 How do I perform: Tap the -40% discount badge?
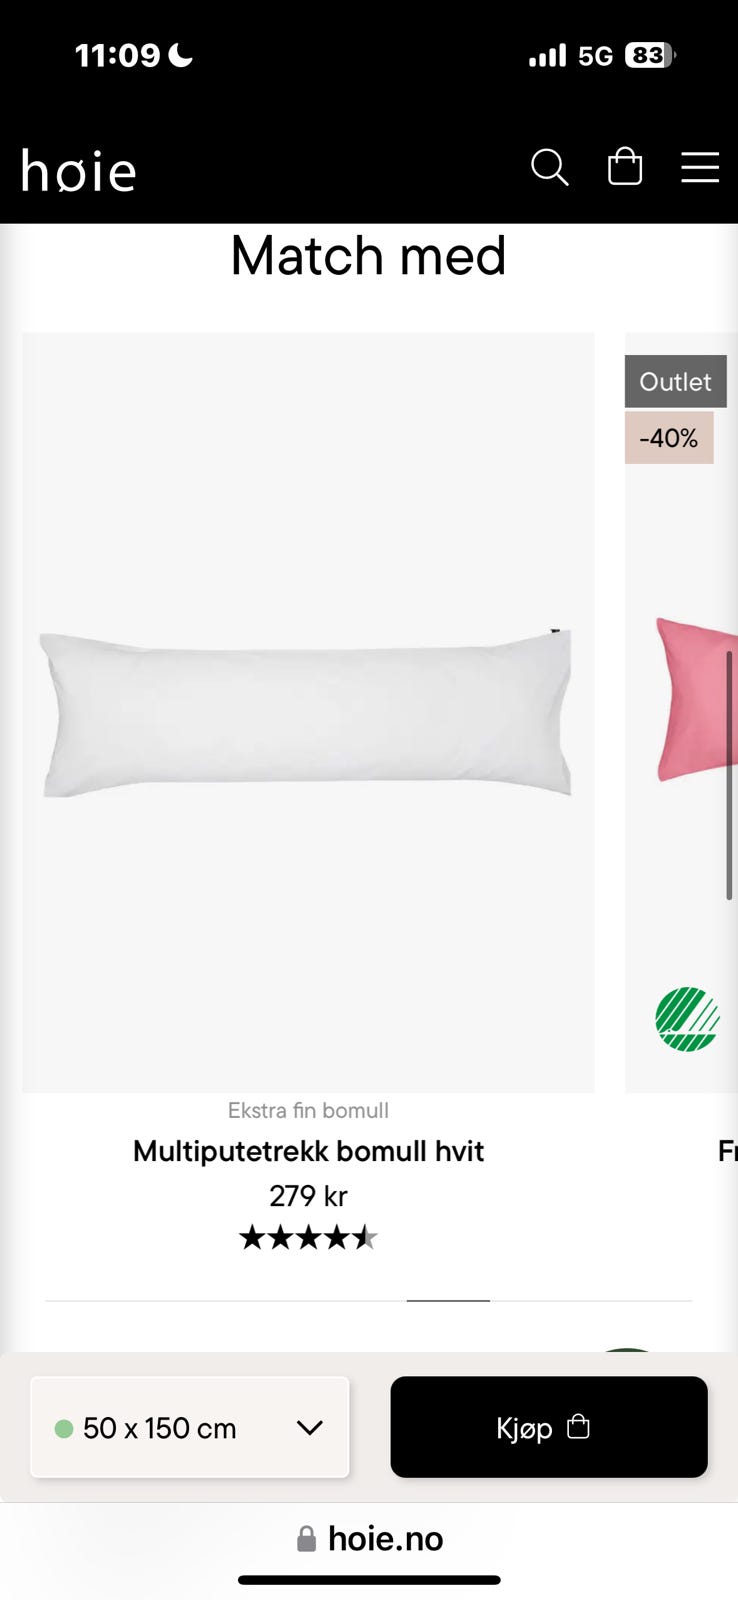click(669, 438)
